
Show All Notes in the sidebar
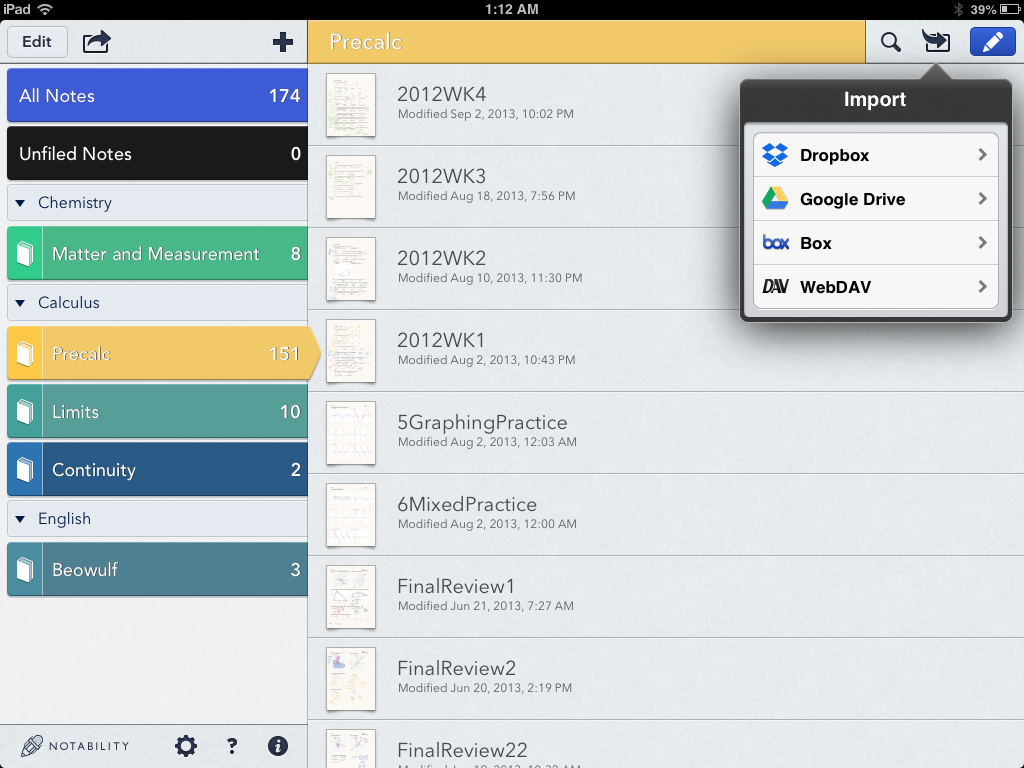click(x=157, y=96)
